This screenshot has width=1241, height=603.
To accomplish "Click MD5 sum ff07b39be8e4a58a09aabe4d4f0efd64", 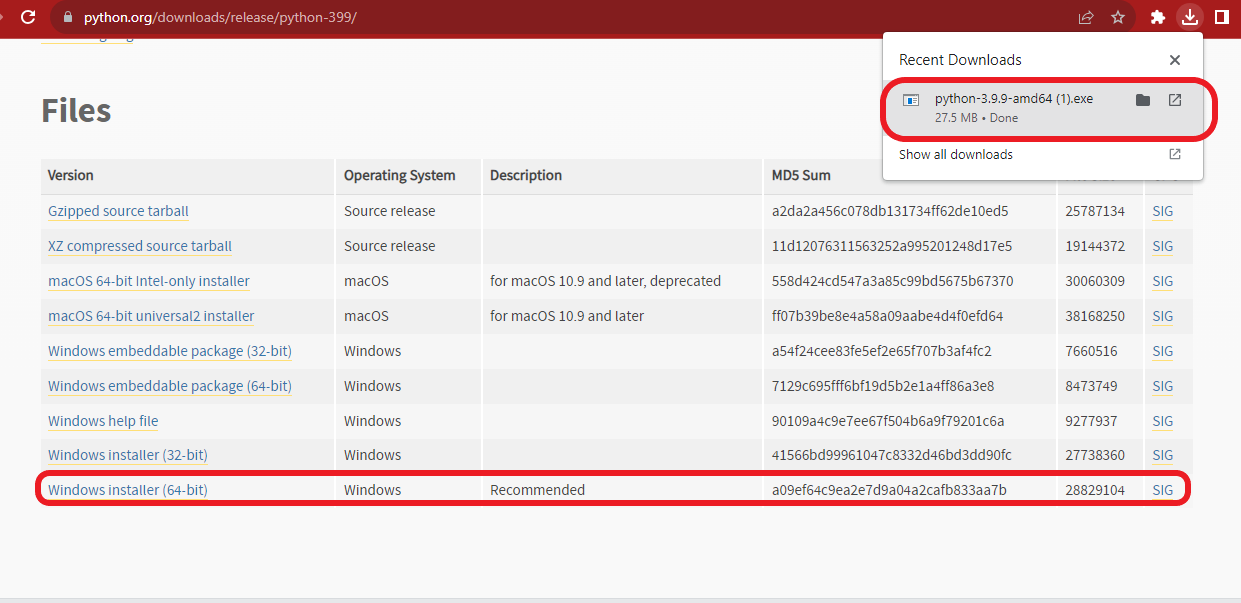I will pyautogui.click(x=888, y=316).
